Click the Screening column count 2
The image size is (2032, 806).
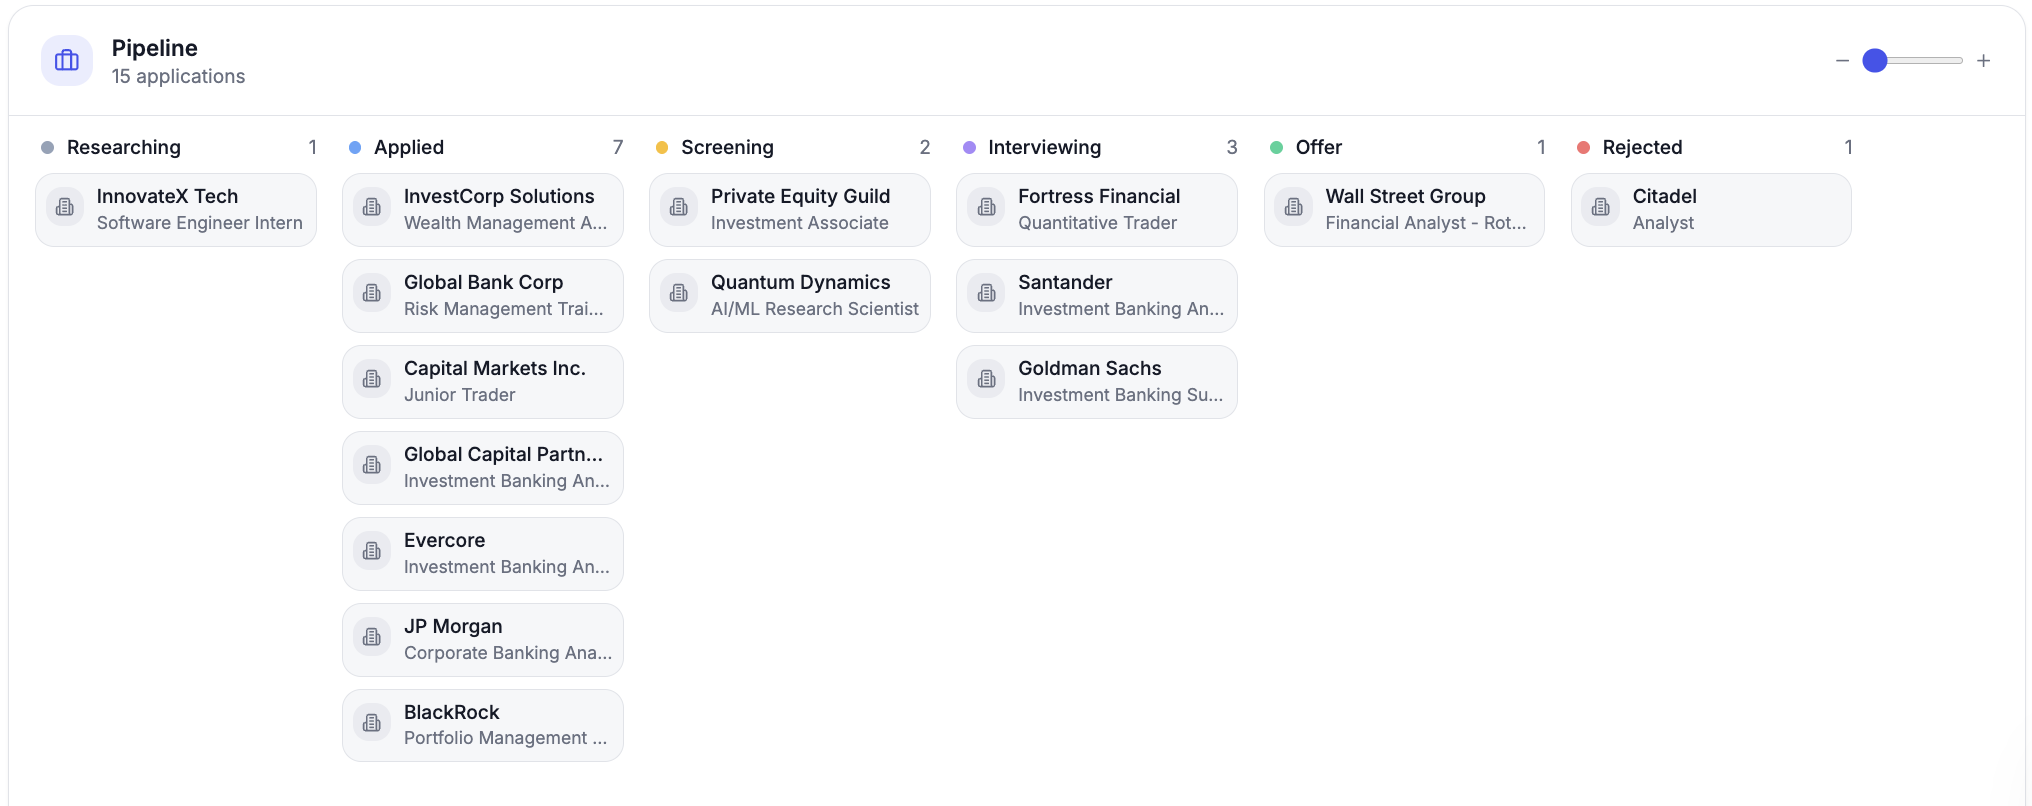click(x=925, y=147)
